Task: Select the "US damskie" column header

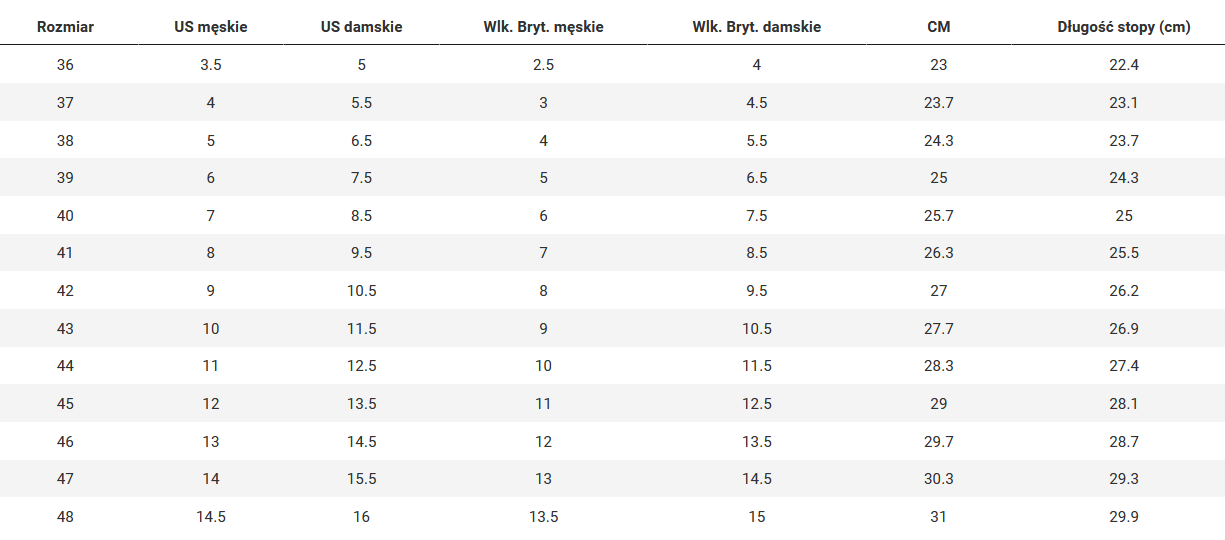Action: 362,27
